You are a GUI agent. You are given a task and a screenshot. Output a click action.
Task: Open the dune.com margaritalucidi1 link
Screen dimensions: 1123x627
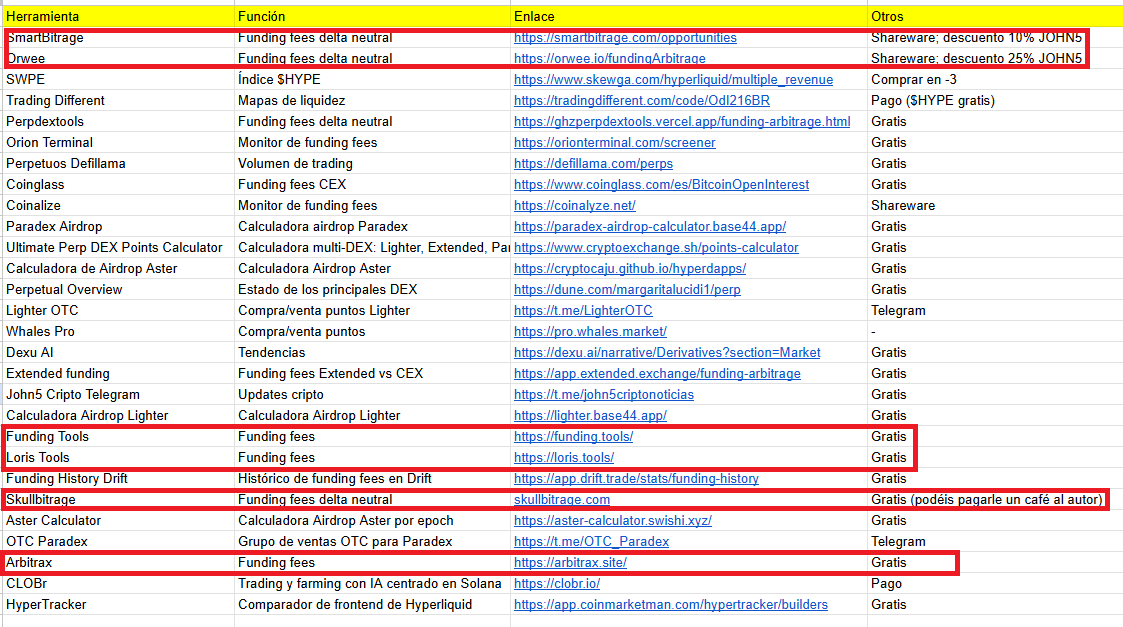click(627, 289)
